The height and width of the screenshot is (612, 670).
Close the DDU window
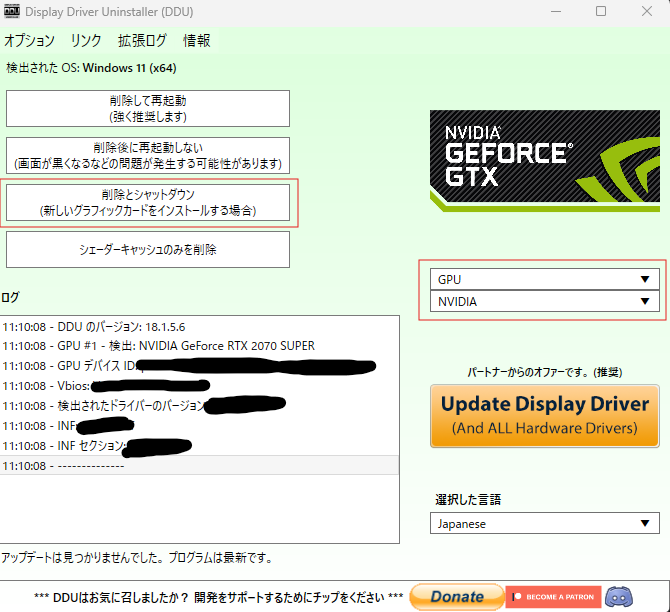click(x=647, y=12)
